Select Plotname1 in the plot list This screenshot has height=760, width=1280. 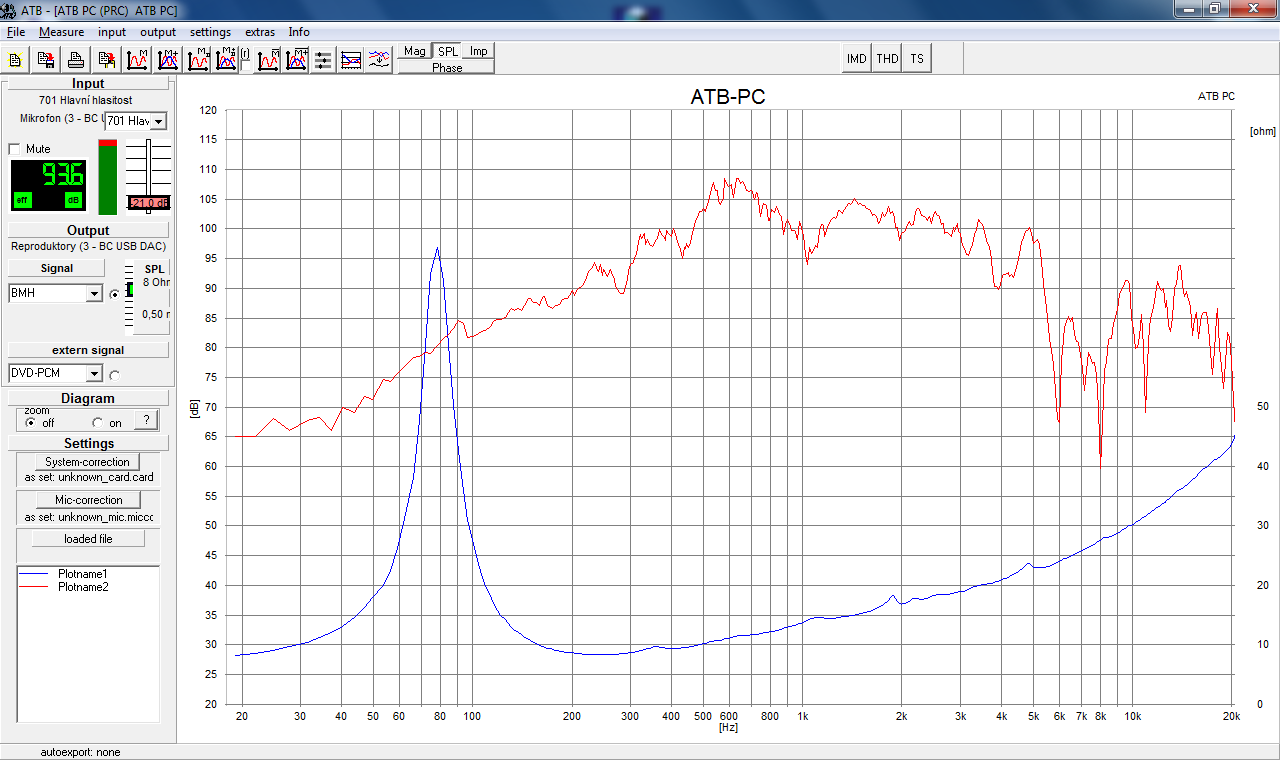pos(82,574)
